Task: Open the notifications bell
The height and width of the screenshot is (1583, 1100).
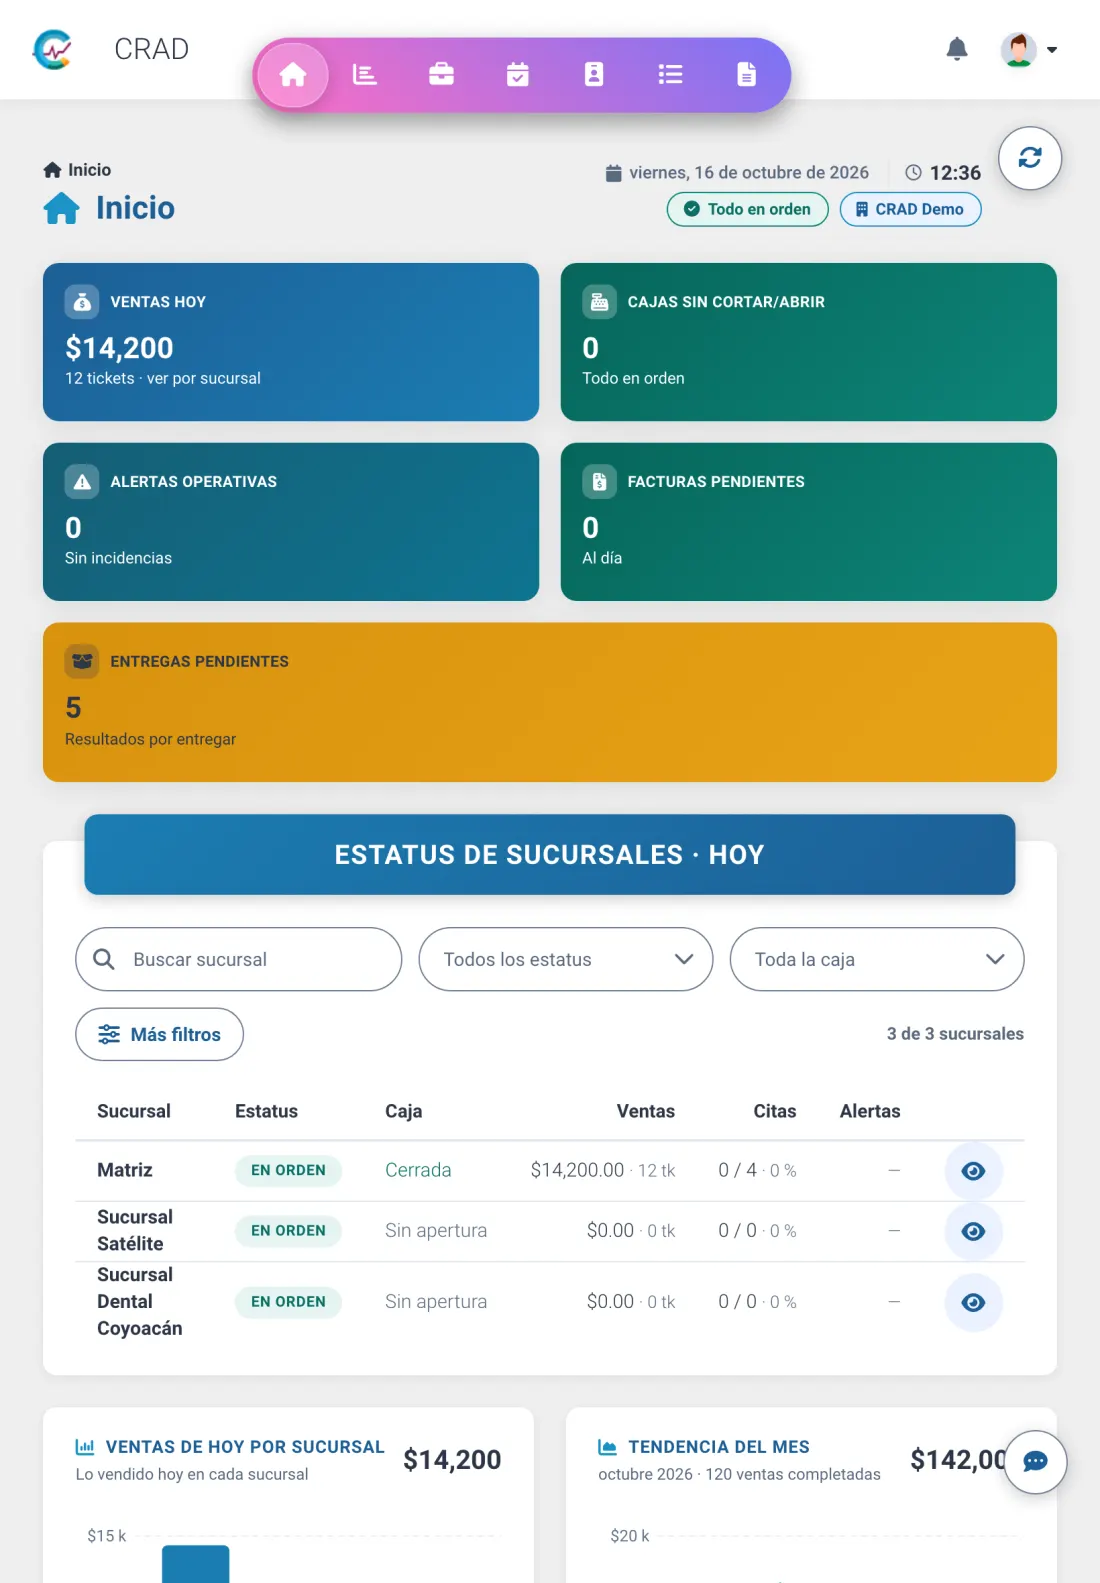Action: (x=957, y=49)
